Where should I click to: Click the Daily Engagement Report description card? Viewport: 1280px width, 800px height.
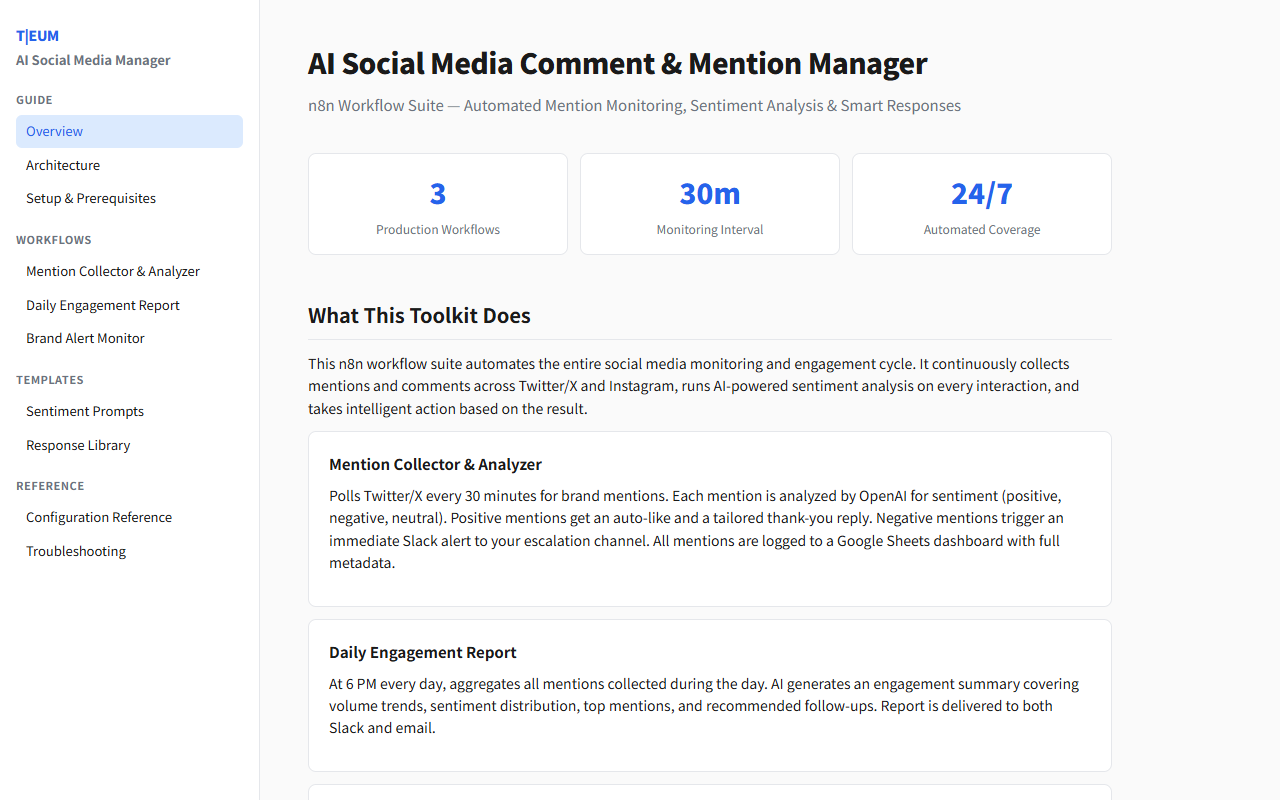710,695
